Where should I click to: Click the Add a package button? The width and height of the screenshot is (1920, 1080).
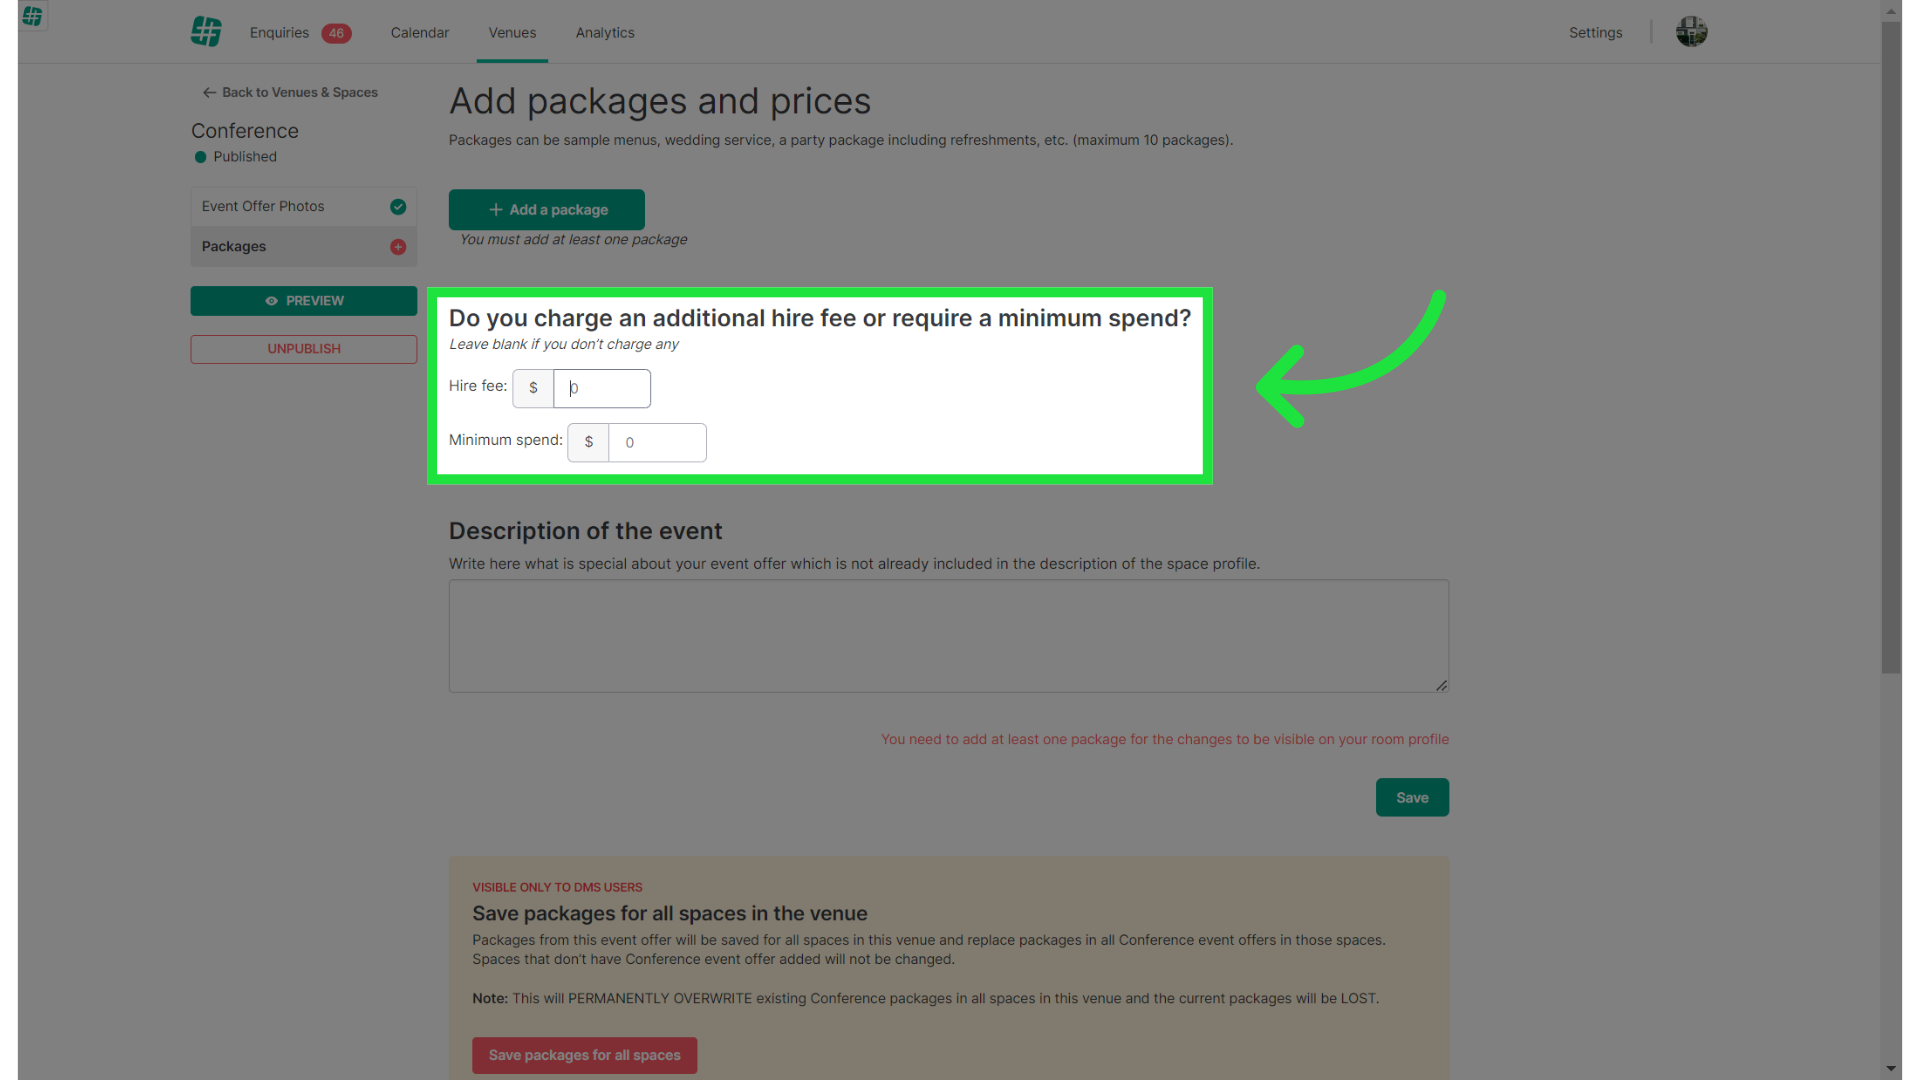click(546, 210)
